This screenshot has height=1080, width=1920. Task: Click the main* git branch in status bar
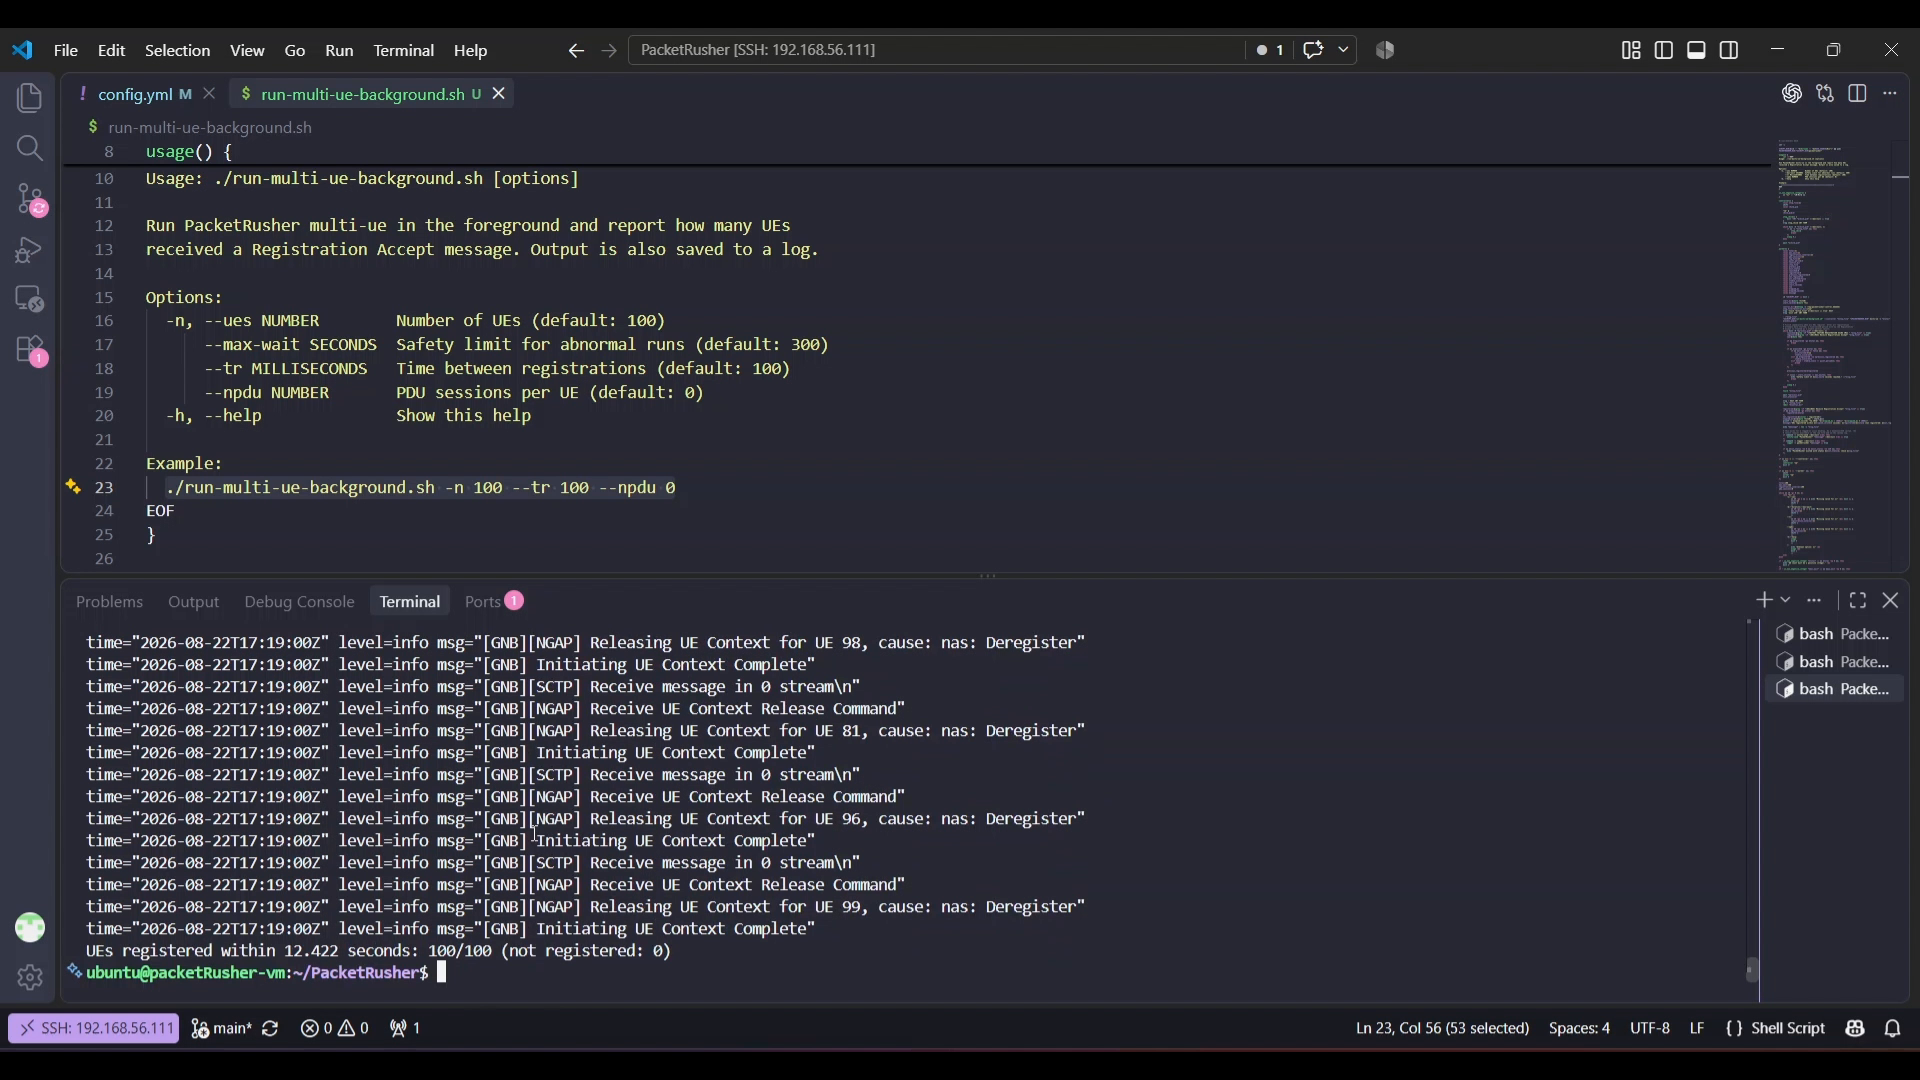(x=221, y=1028)
